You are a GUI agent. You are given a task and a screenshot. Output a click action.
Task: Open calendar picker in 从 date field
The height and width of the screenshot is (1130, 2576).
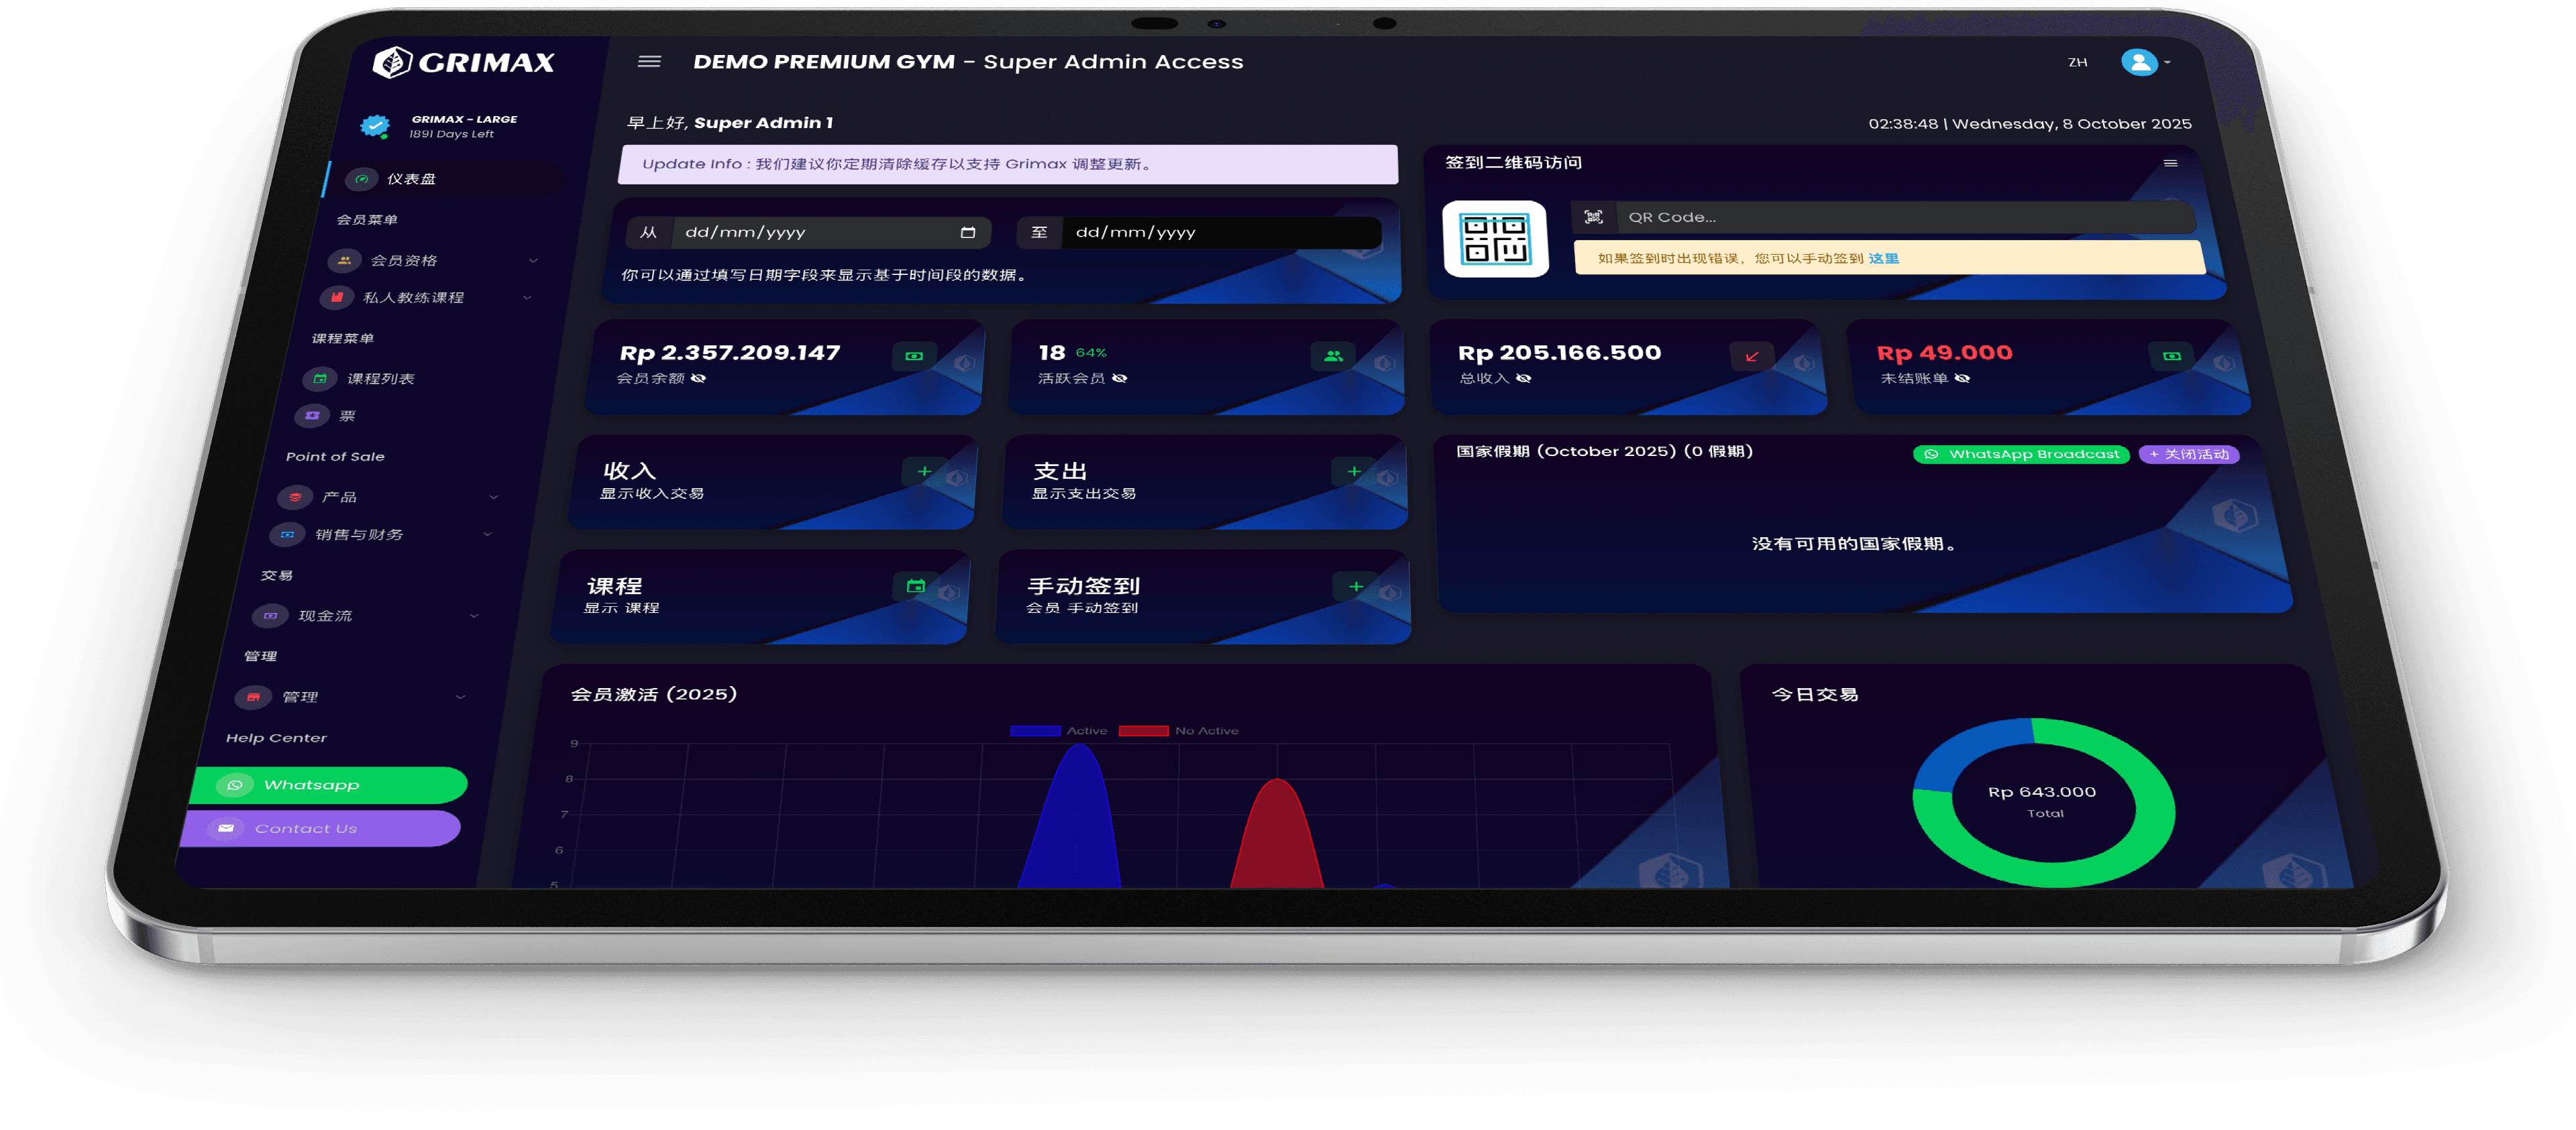point(967,233)
